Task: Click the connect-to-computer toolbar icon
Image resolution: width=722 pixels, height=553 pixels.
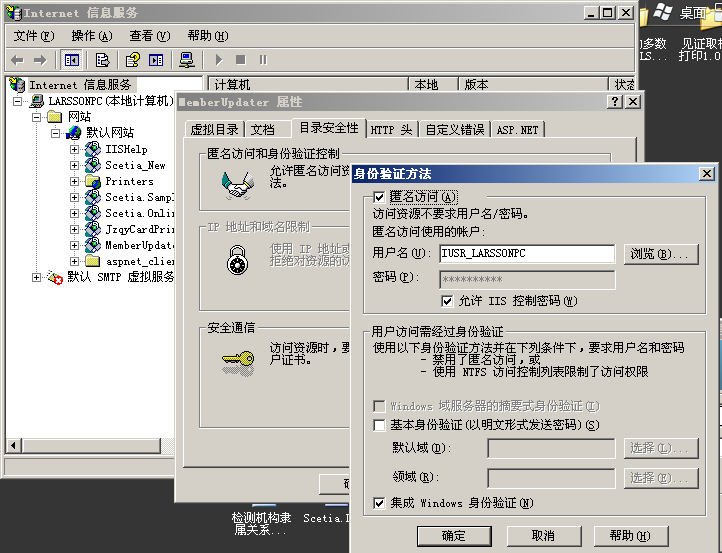Action: 186,60
